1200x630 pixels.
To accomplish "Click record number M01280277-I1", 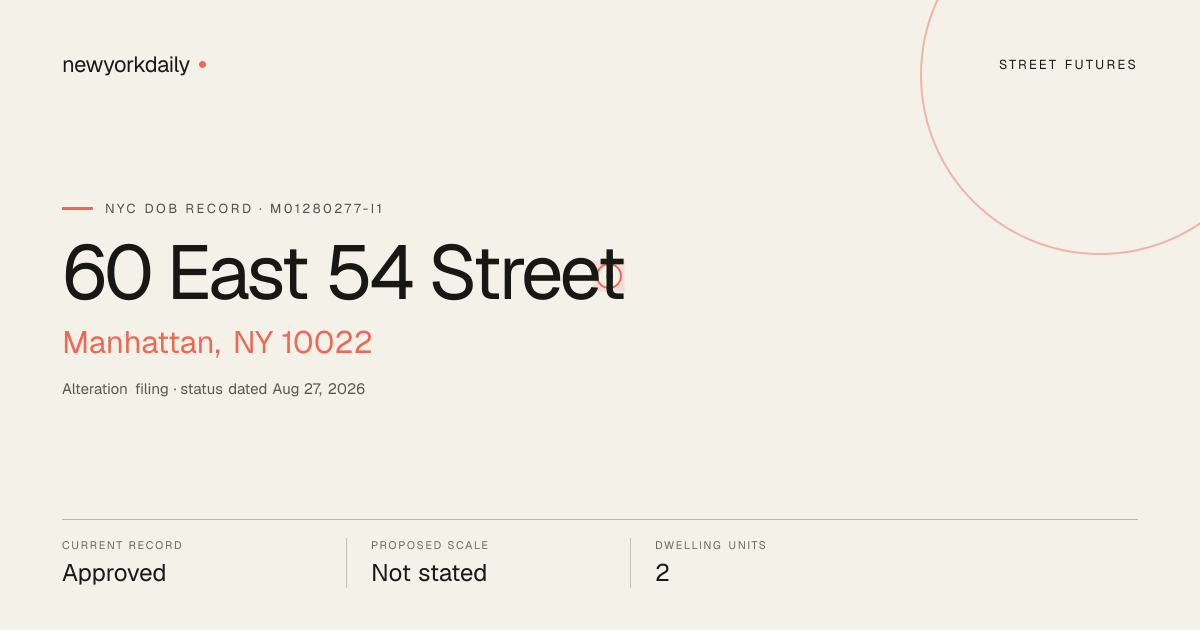I will (327, 209).
